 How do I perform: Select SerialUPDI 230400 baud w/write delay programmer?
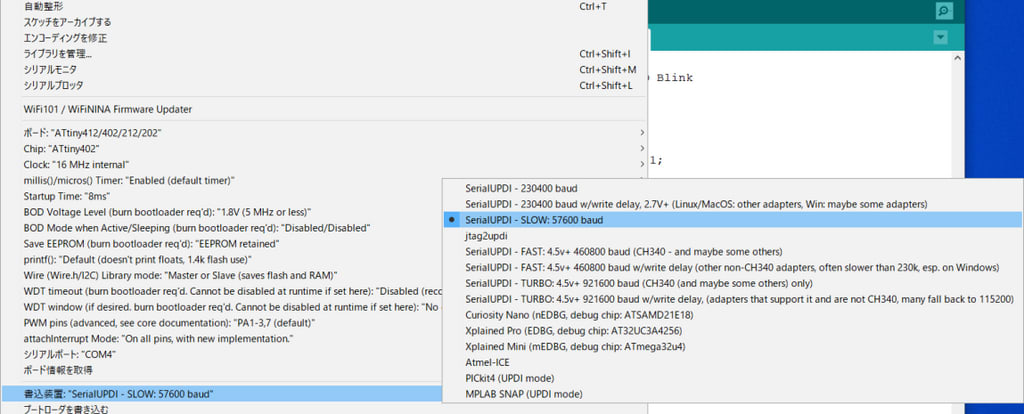coord(732,204)
